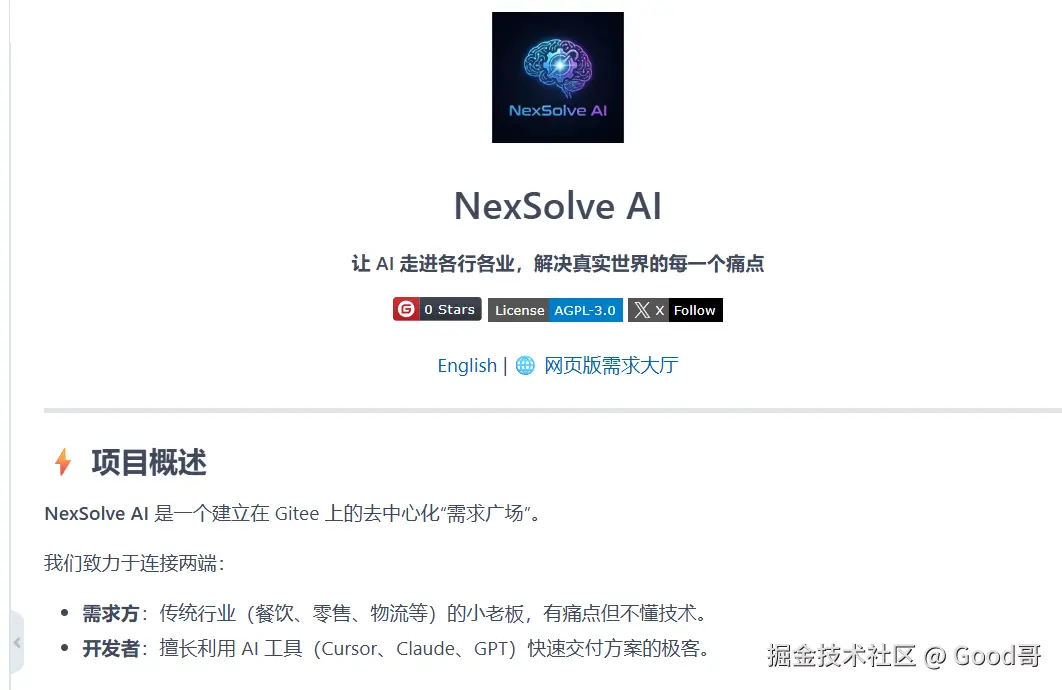Select the large NexSolve AI page title
1062x690 pixels.
click(x=557, y=206)
